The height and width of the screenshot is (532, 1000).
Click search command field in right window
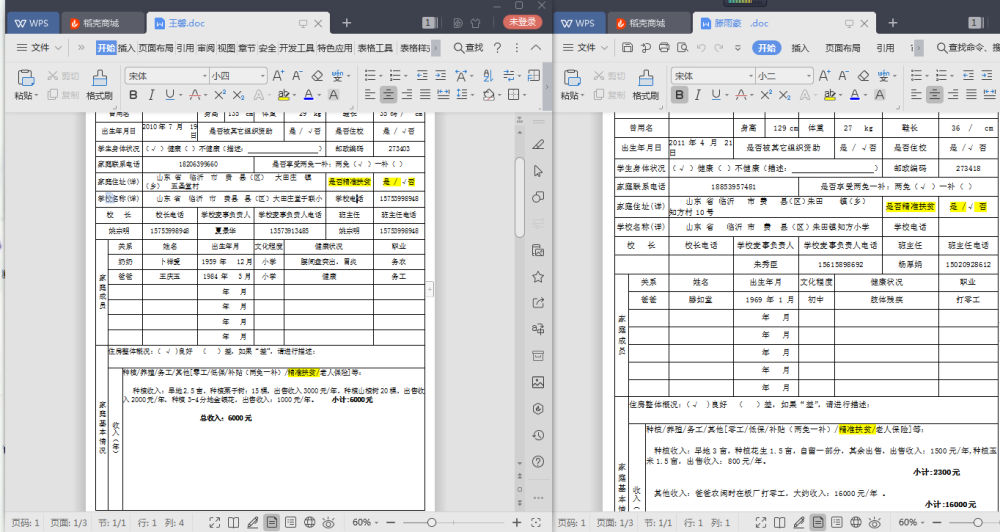[x=967, y=48]
